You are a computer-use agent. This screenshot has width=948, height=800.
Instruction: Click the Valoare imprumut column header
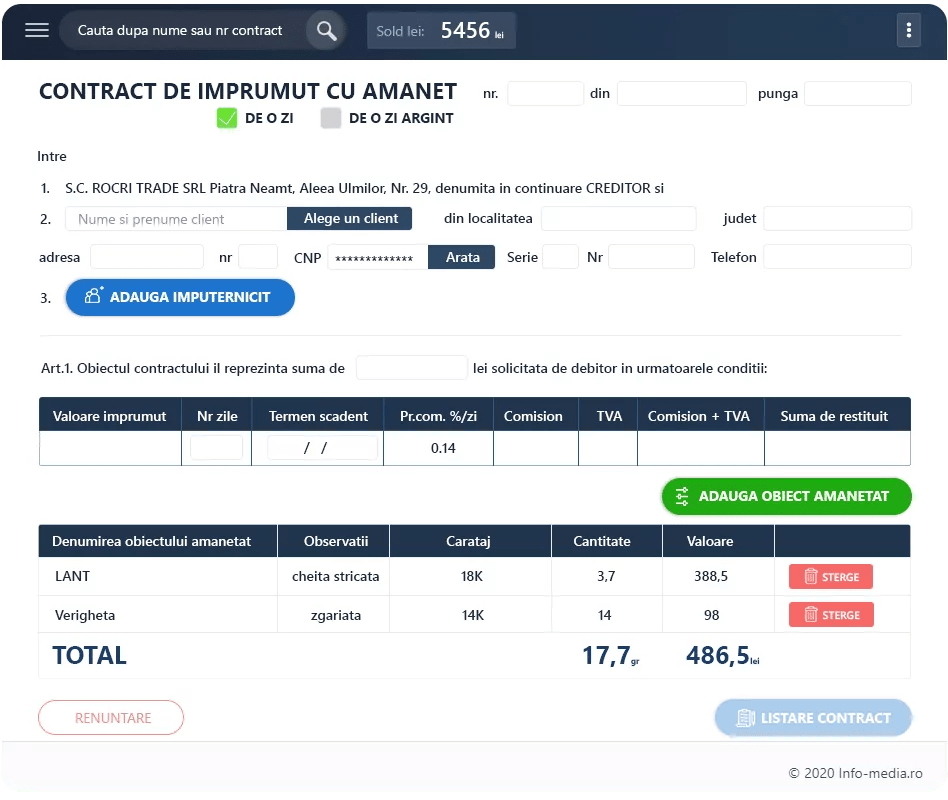point(110,416)
